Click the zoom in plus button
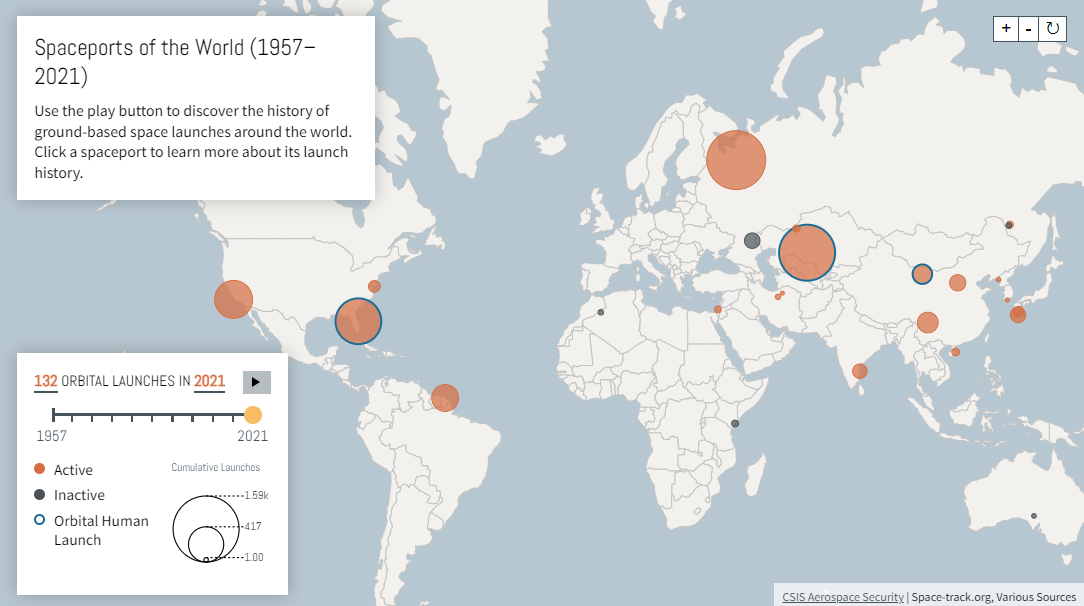Screen dimensions: 1084x606 (1006, 29)
